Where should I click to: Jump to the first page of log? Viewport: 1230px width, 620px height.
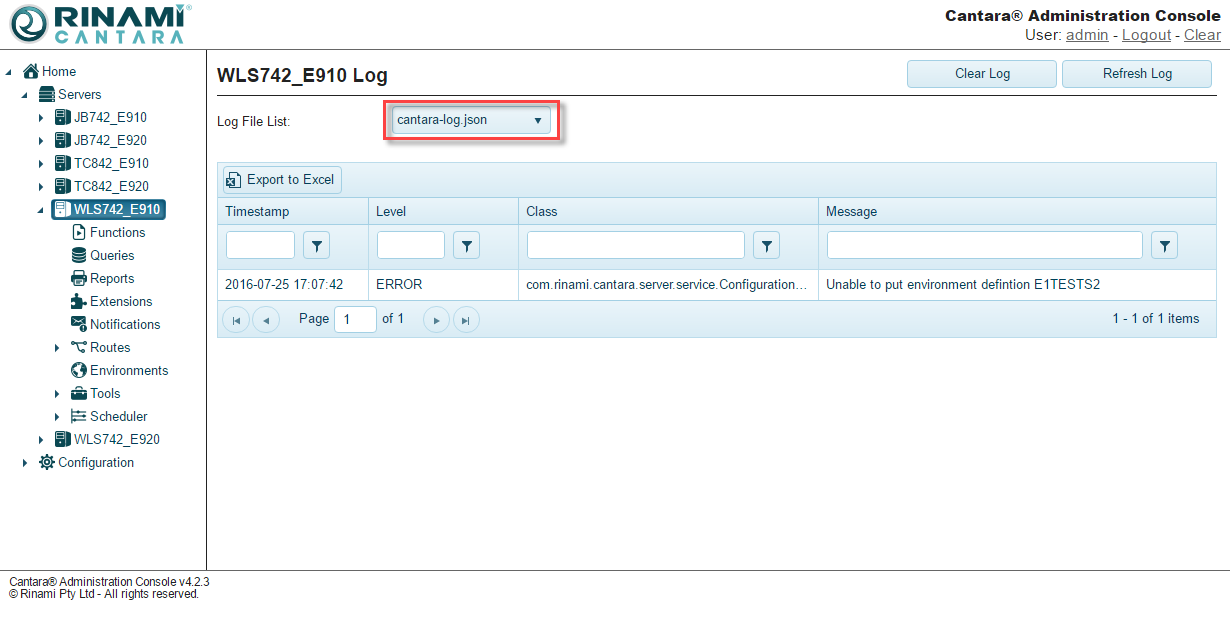[x=236, y=319]
